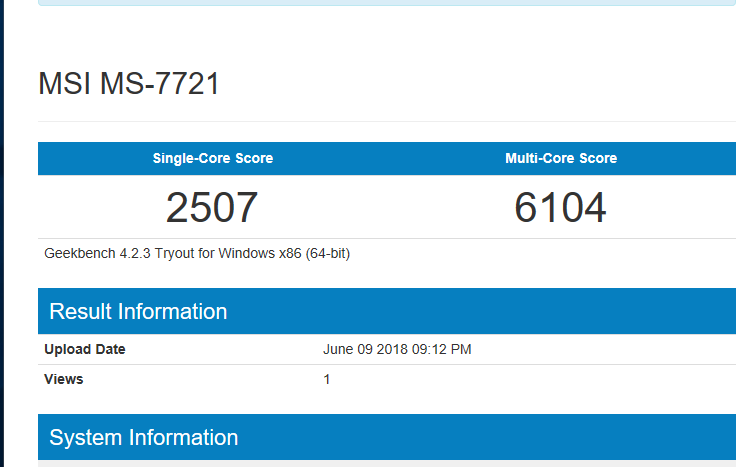Select the Views count of 1

(327, 379)
